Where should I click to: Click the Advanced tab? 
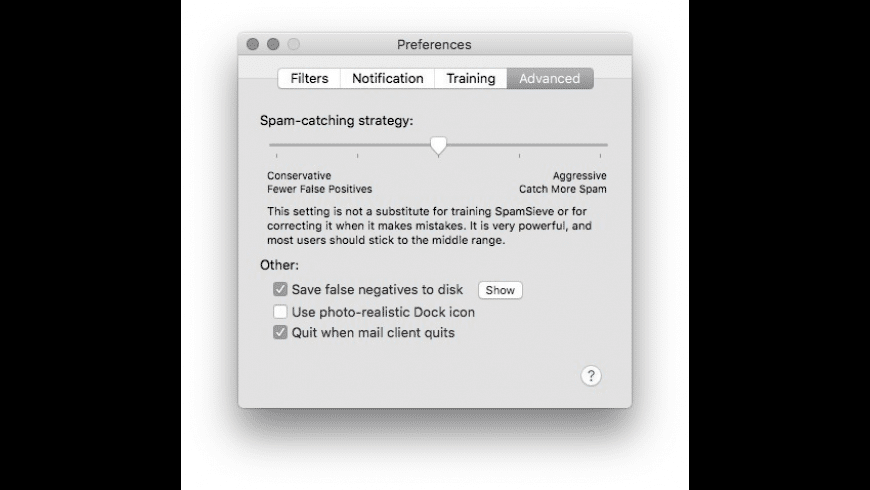(x=549, y=78)
